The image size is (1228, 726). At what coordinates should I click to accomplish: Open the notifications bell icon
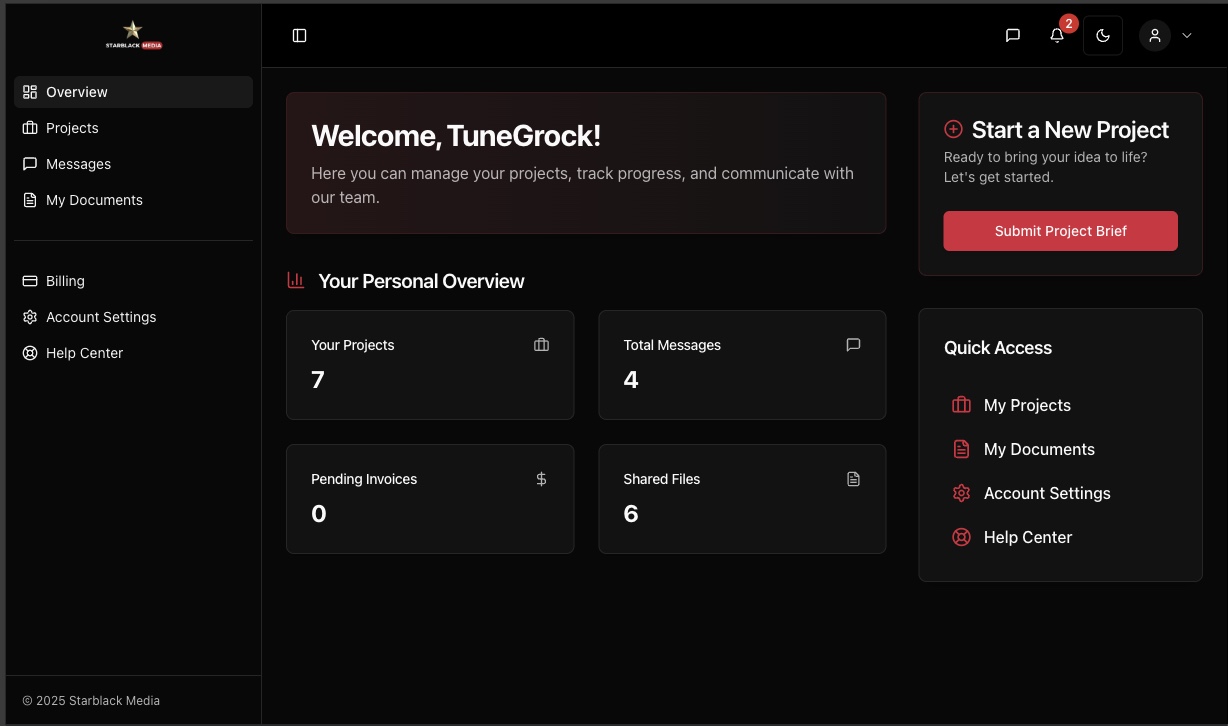1056,35
